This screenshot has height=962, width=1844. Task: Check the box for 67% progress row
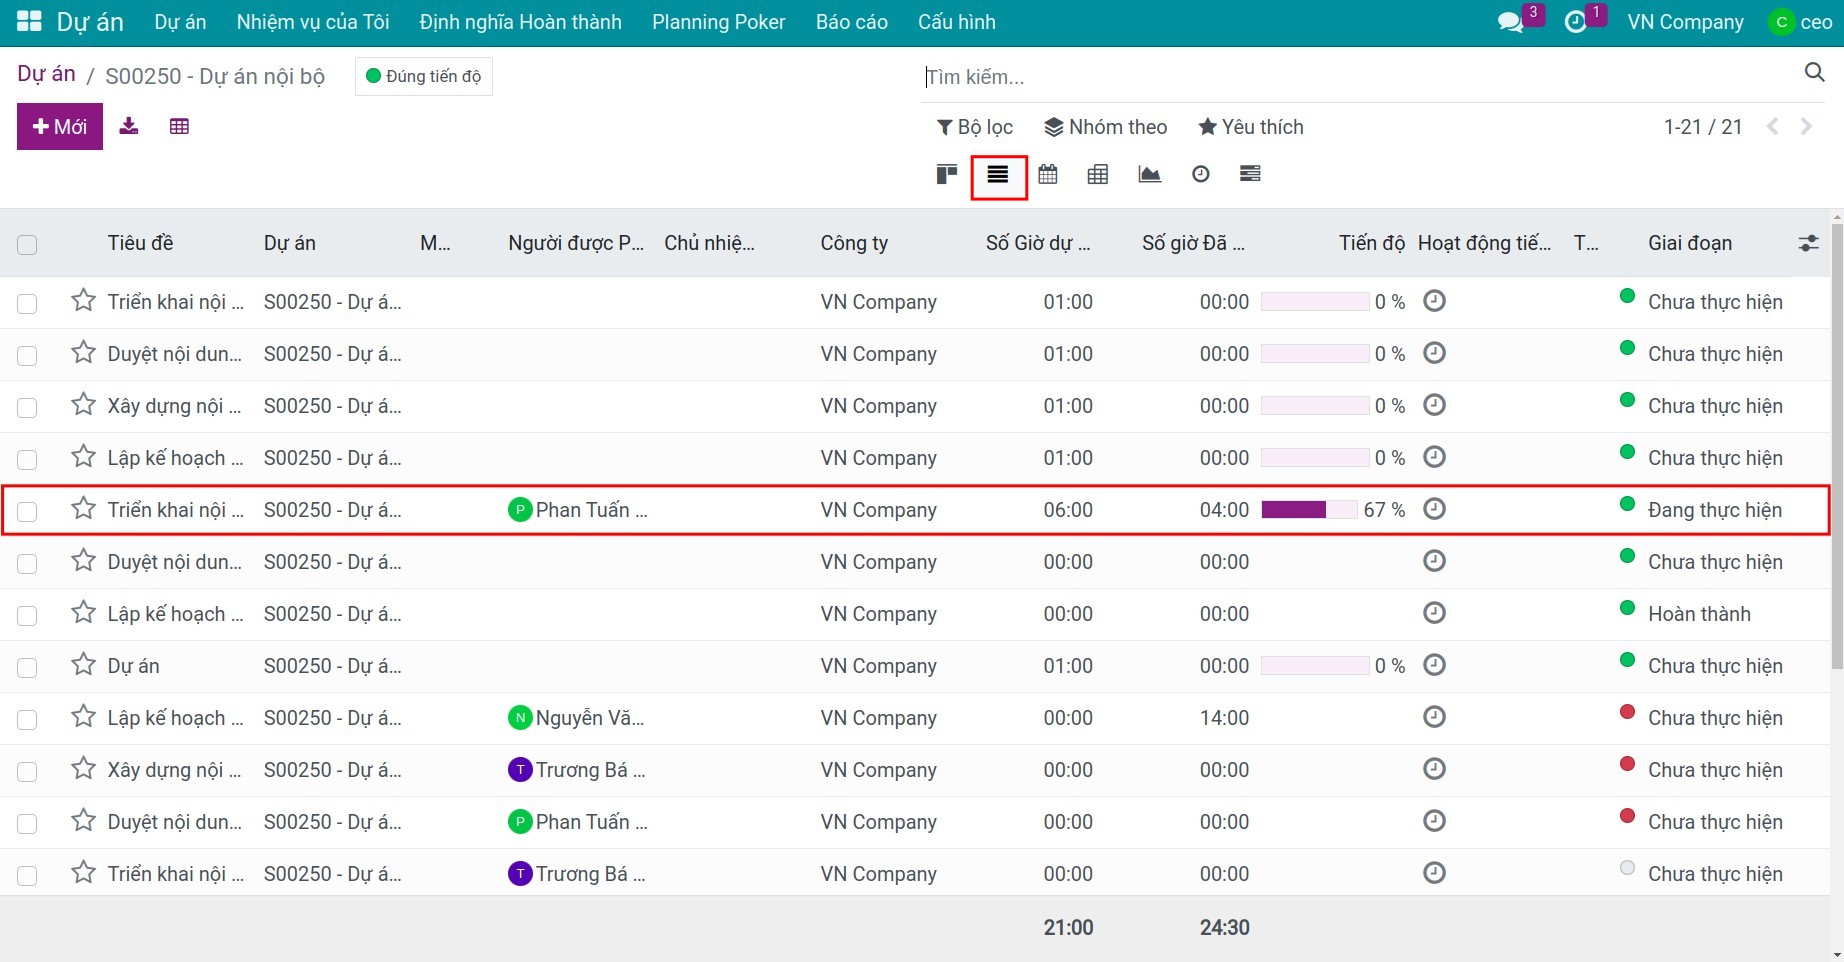coord(27,511)
